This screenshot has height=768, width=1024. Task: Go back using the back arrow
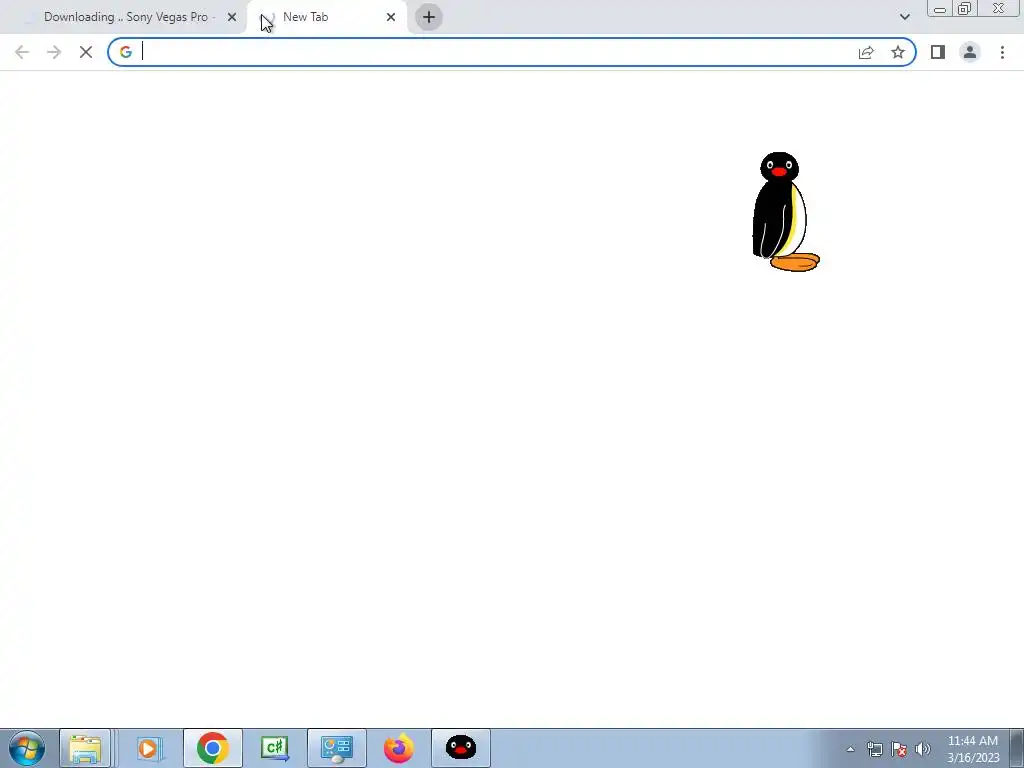(22, 52)
